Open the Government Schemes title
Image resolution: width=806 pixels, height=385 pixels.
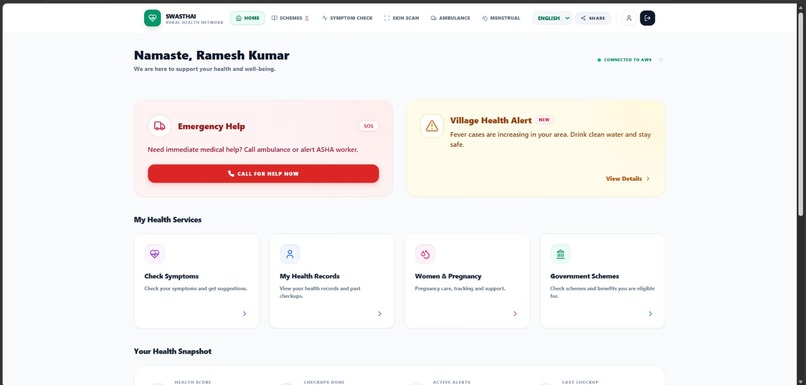point(584,276)
